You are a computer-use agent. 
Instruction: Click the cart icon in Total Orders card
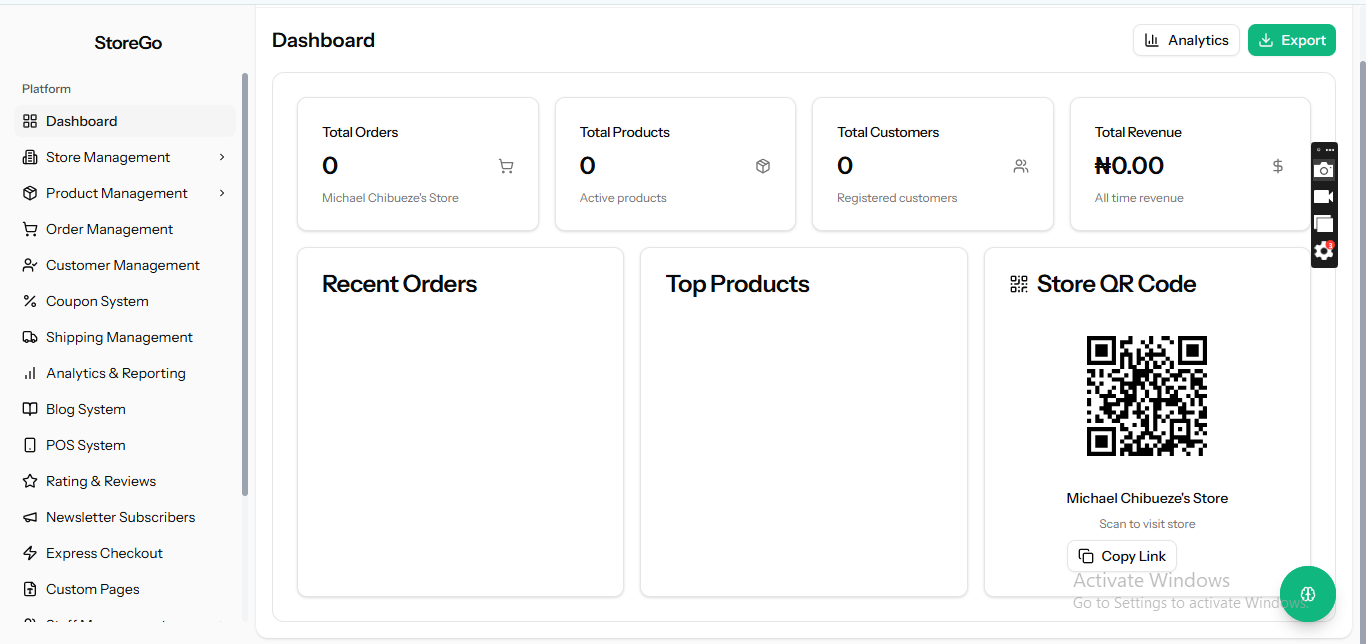coord(506,166)
